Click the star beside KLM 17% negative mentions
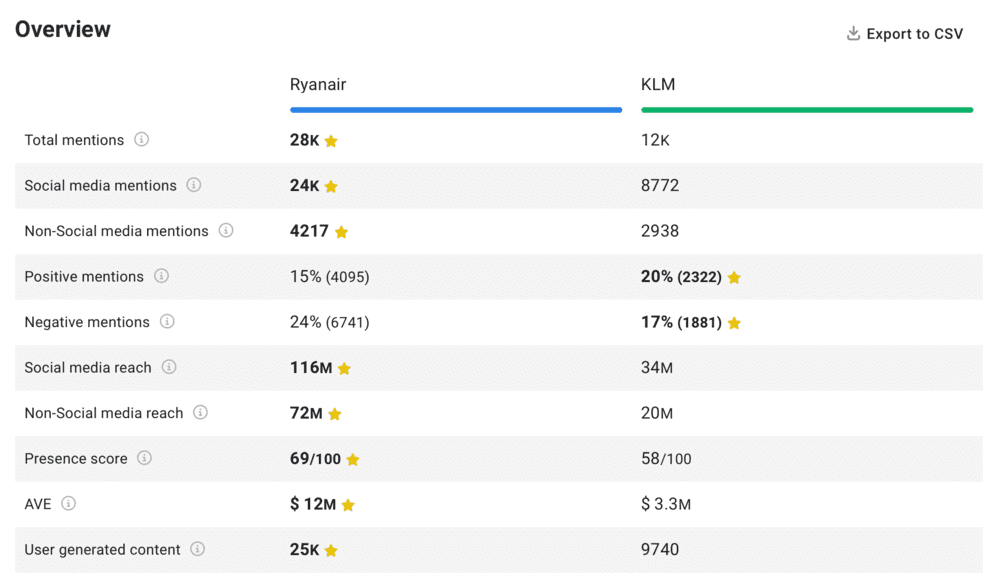 point(734,323)
